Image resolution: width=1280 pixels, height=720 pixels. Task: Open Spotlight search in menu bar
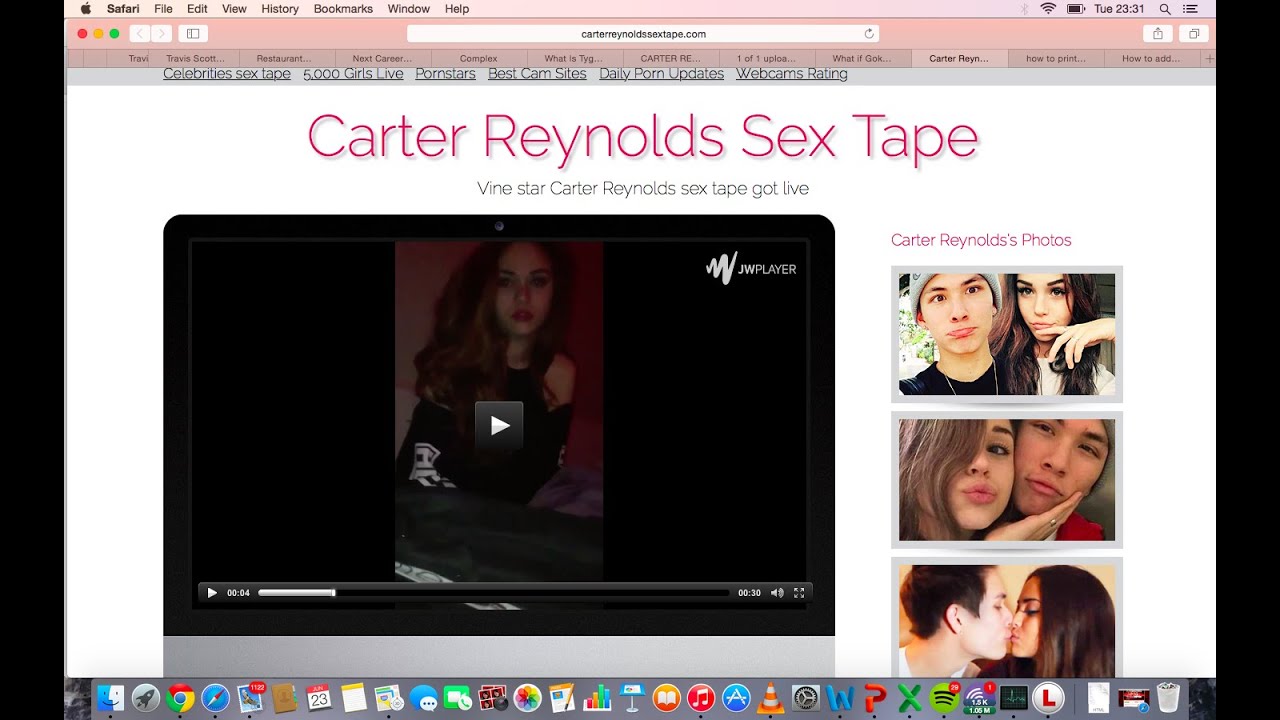[x=1165, y=8]
